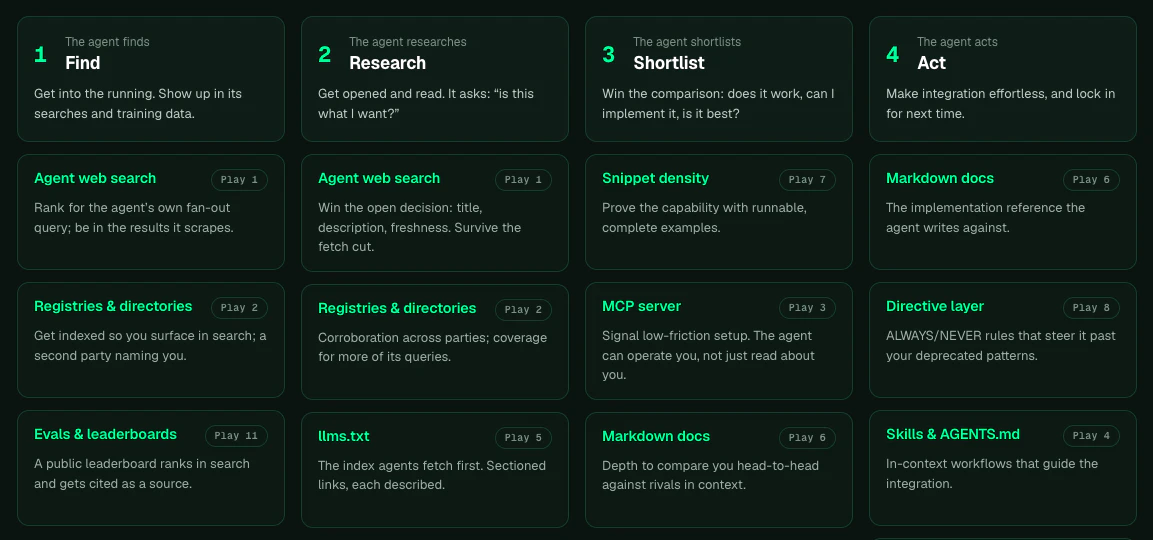This screenshot has height=540, width=1153.
Task: Click "Get indexed so you surface in search" text
Action: pos(150,346)
